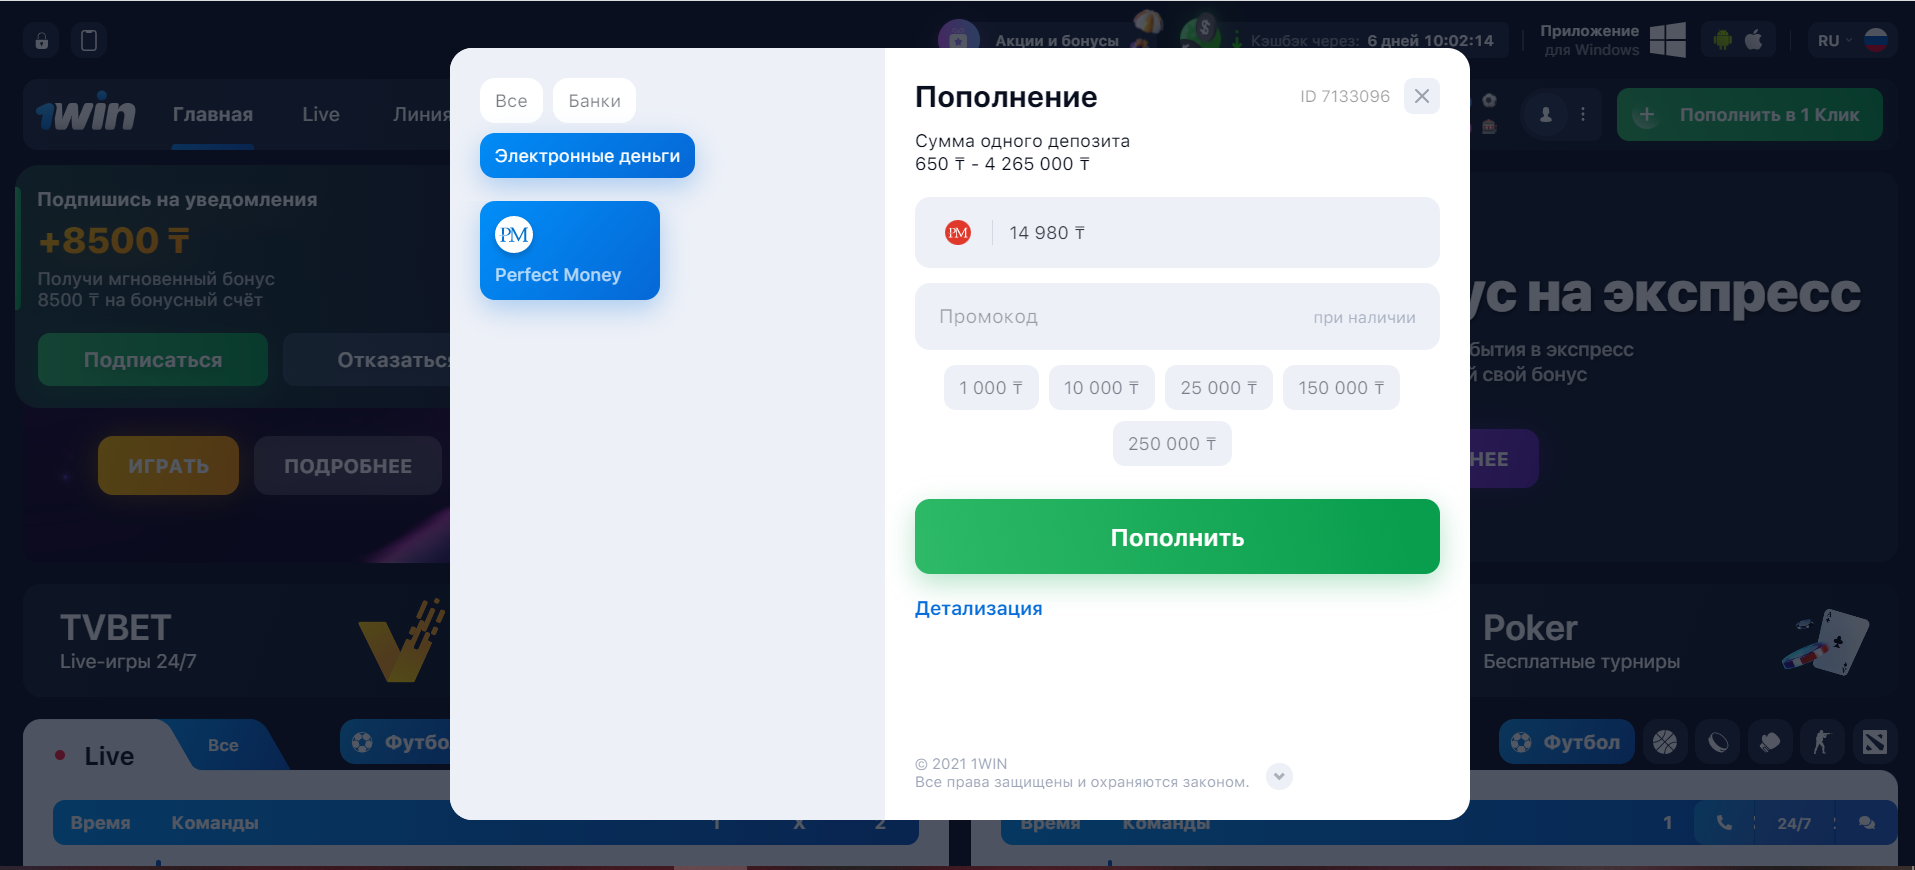The image size is (1915, 870).
Task: Click the 24/7 support label
Action: [1794, 823]
